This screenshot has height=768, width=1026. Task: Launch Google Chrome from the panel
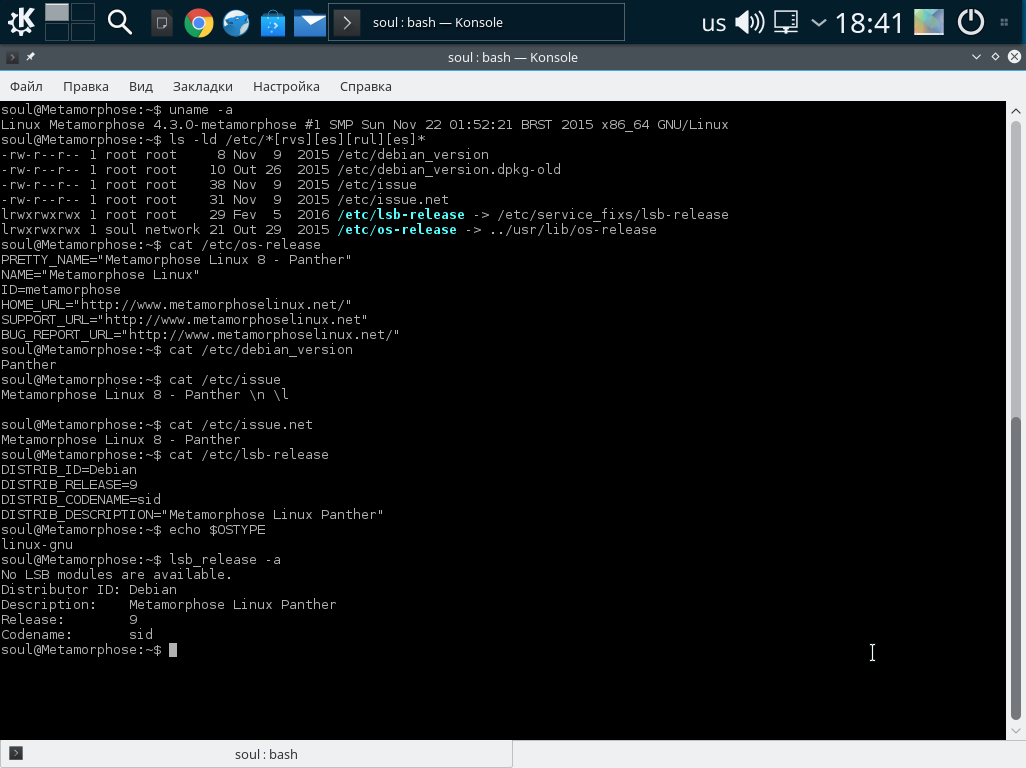pos(199,23)
